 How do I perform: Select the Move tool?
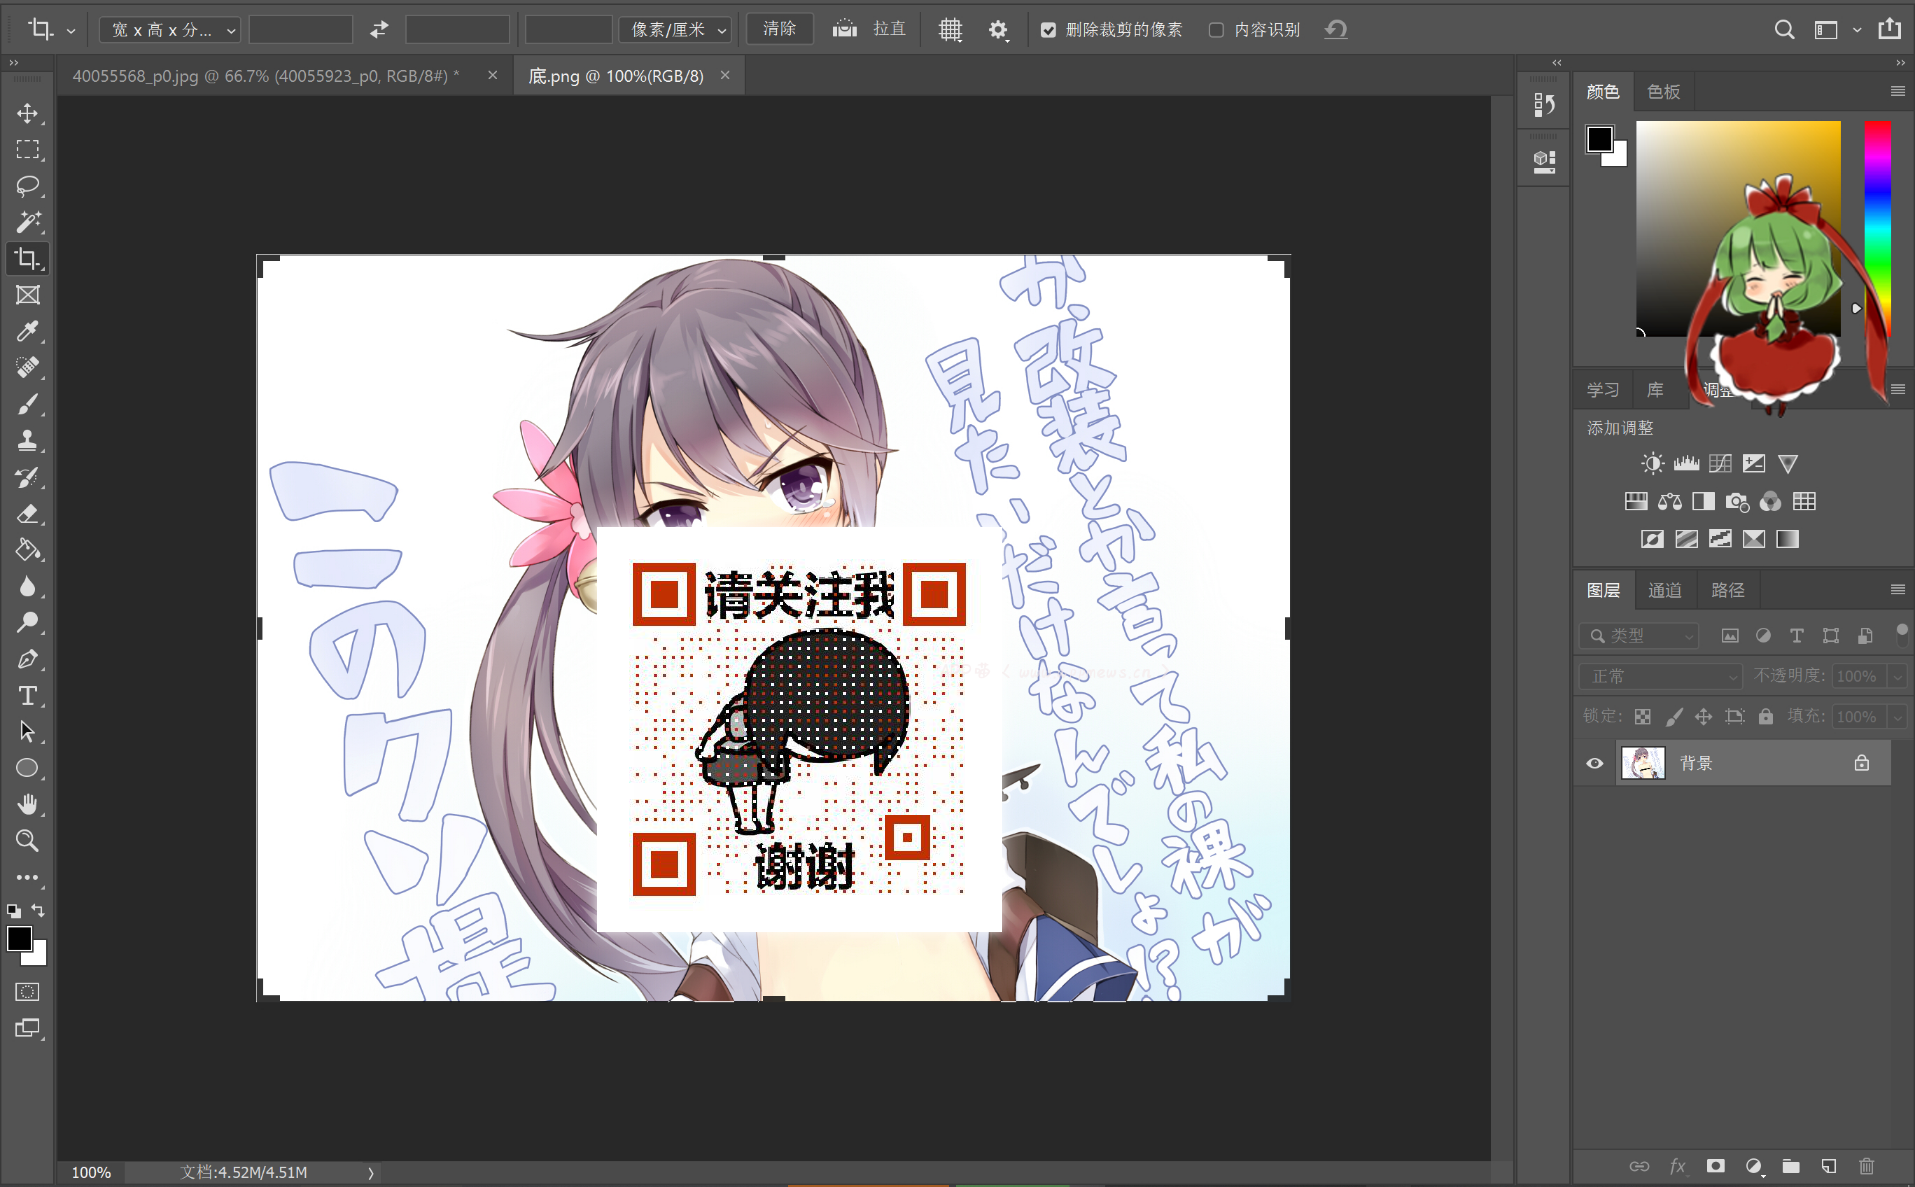point(27,113)
